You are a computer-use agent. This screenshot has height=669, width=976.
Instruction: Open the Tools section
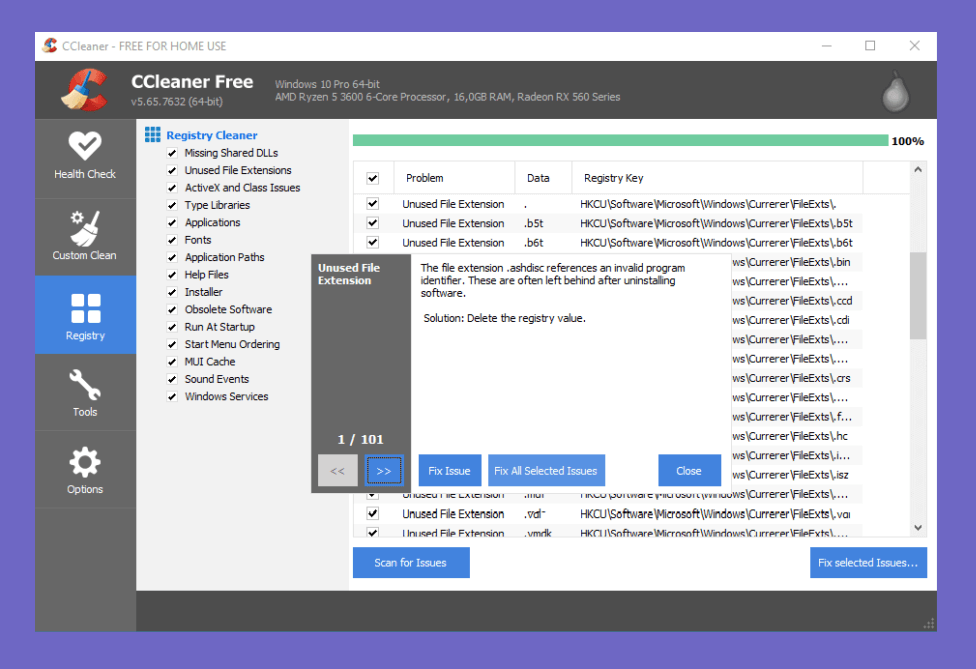[85, 392]
